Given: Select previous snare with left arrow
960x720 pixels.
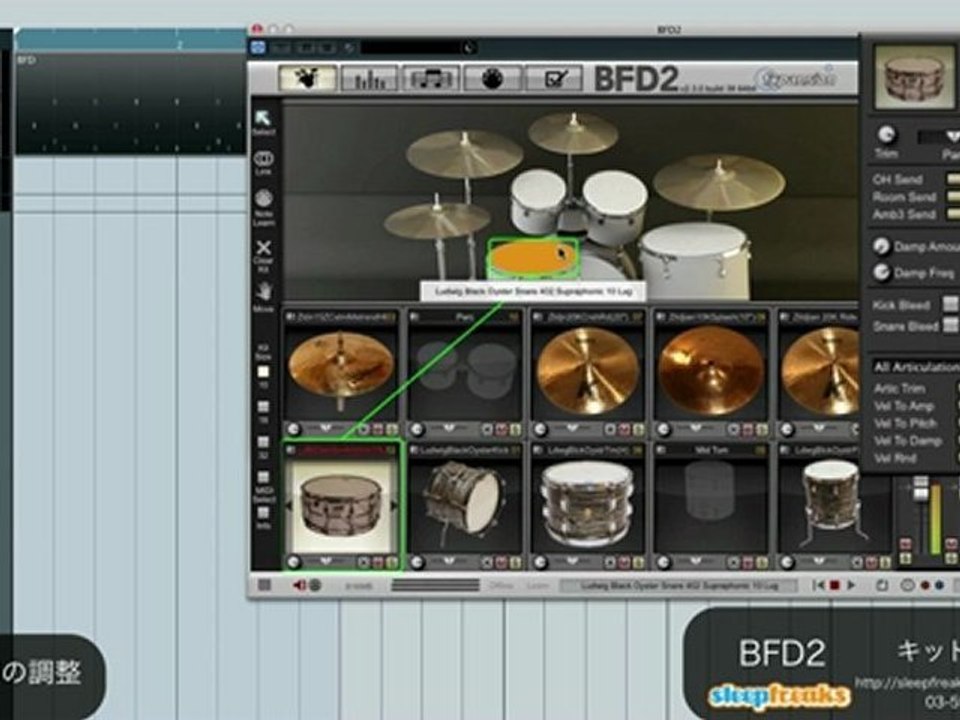Looking at the screenshot, I should click(290, 505).
